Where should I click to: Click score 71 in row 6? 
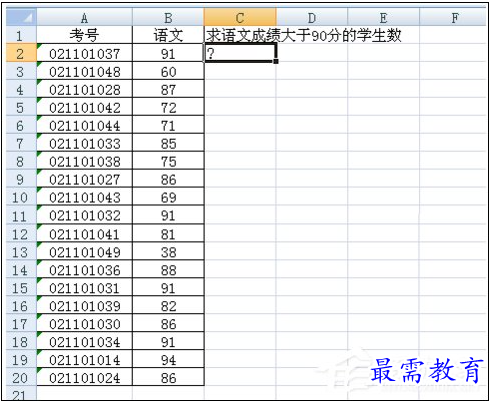tap(168, 125)
